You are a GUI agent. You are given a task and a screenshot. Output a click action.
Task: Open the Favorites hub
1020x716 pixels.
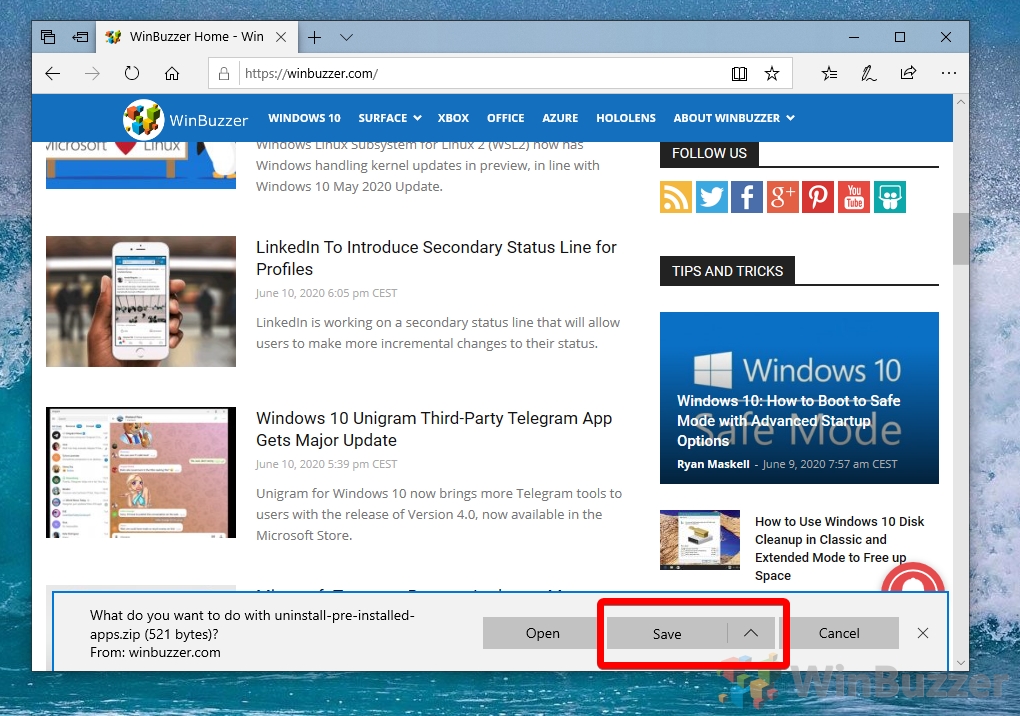(829, 73)
